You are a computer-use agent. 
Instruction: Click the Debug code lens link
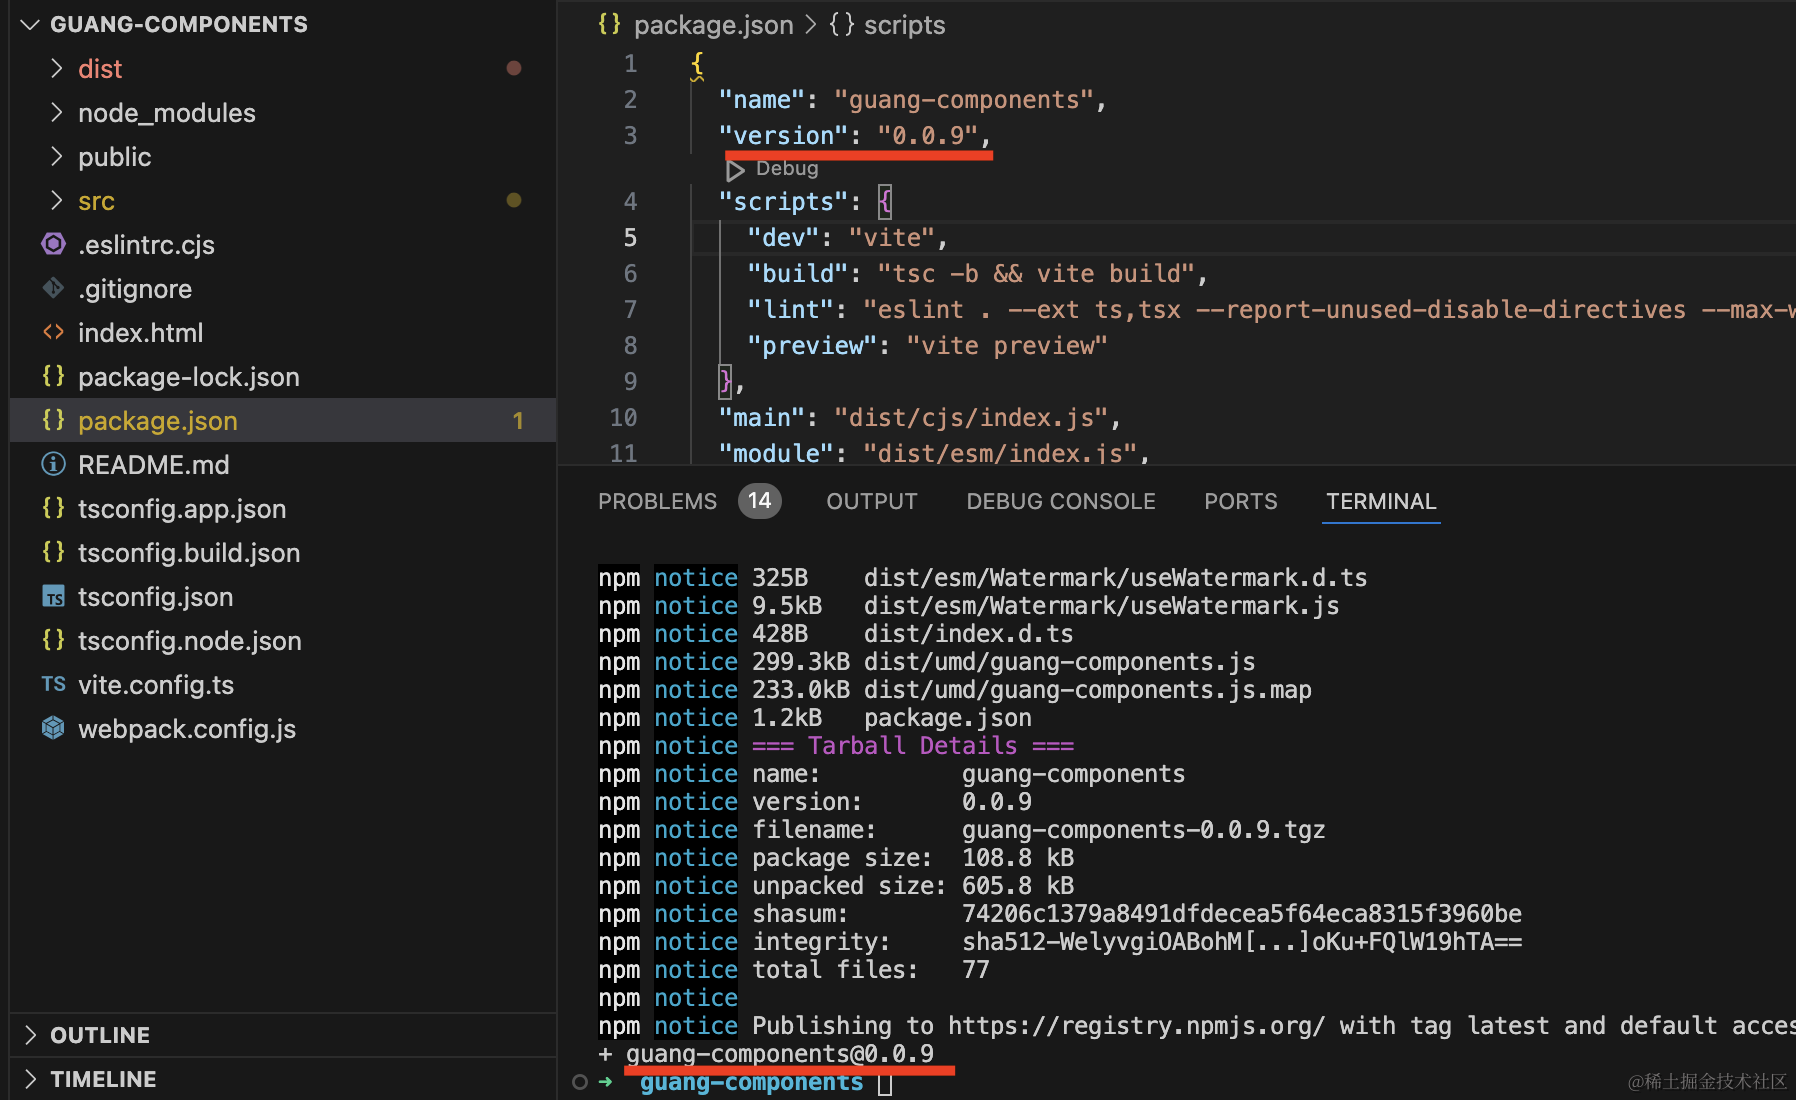[x=787, y=169]
